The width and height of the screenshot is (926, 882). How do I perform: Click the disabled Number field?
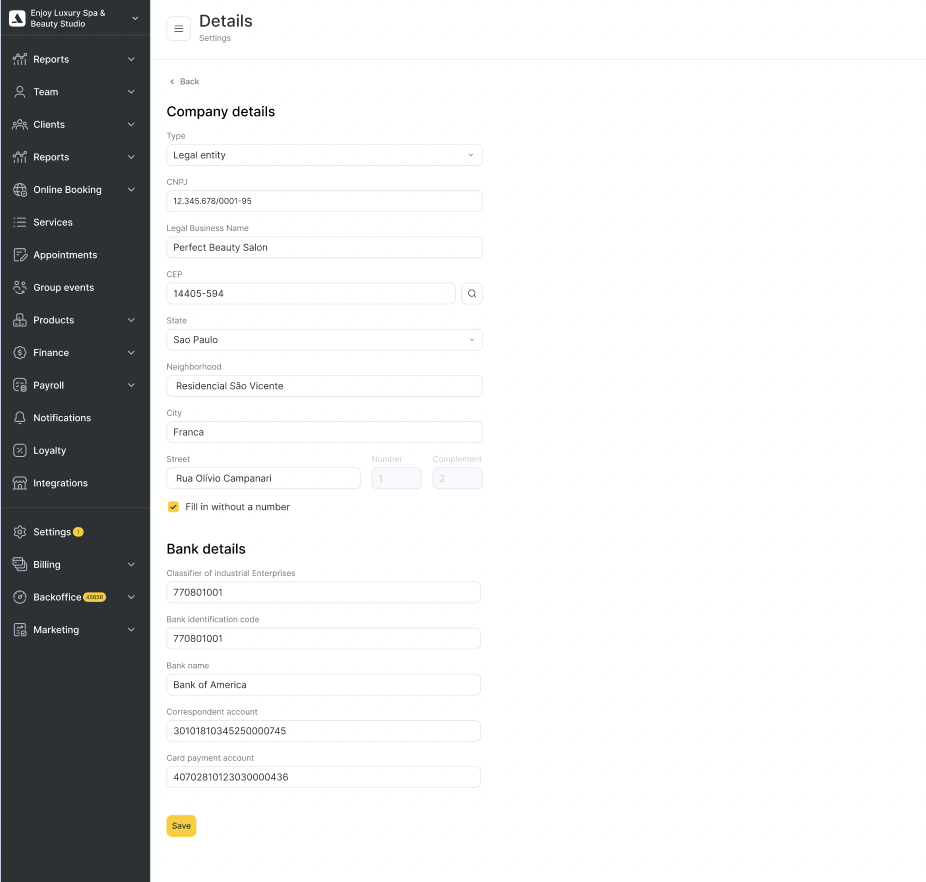[x=396, y=478]
